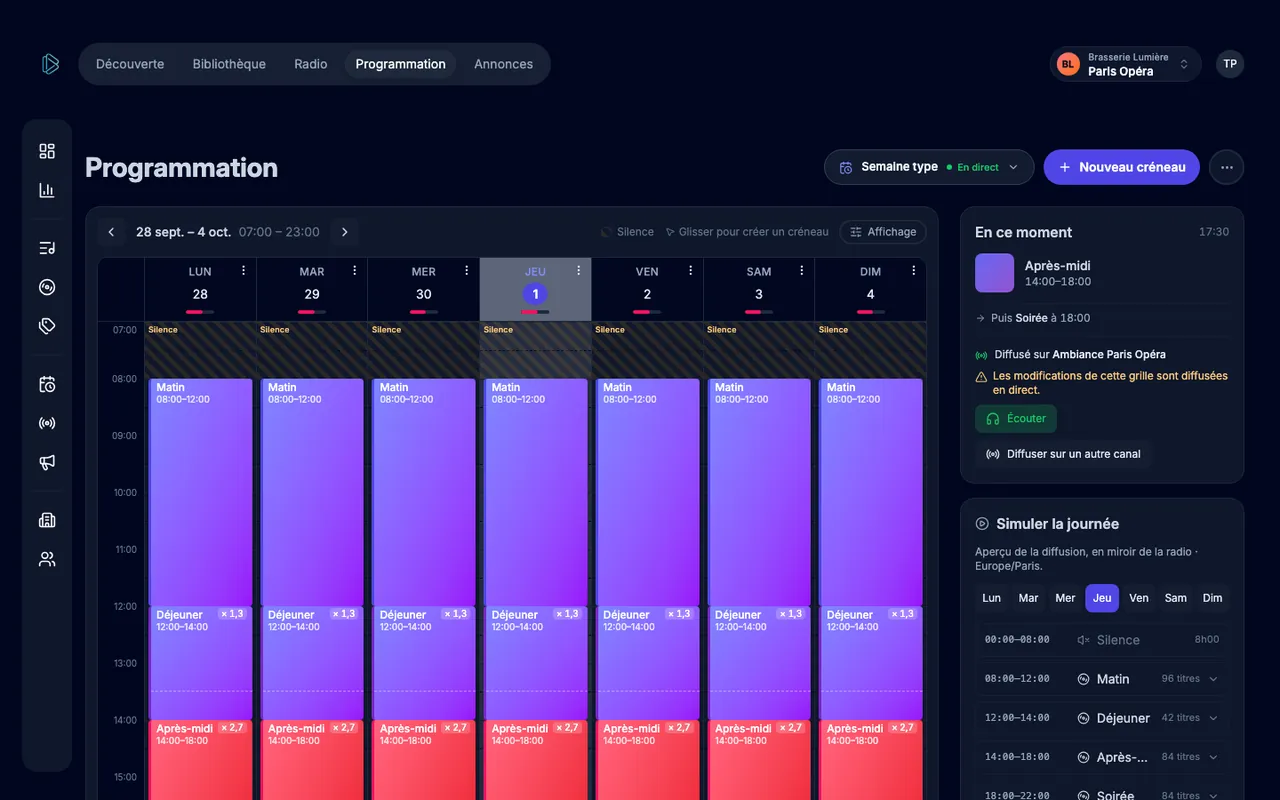Click the Soirée link in Puis Soirée à 18:00
This screenshot has height=800, width=1280.
tap(1030, 318)
